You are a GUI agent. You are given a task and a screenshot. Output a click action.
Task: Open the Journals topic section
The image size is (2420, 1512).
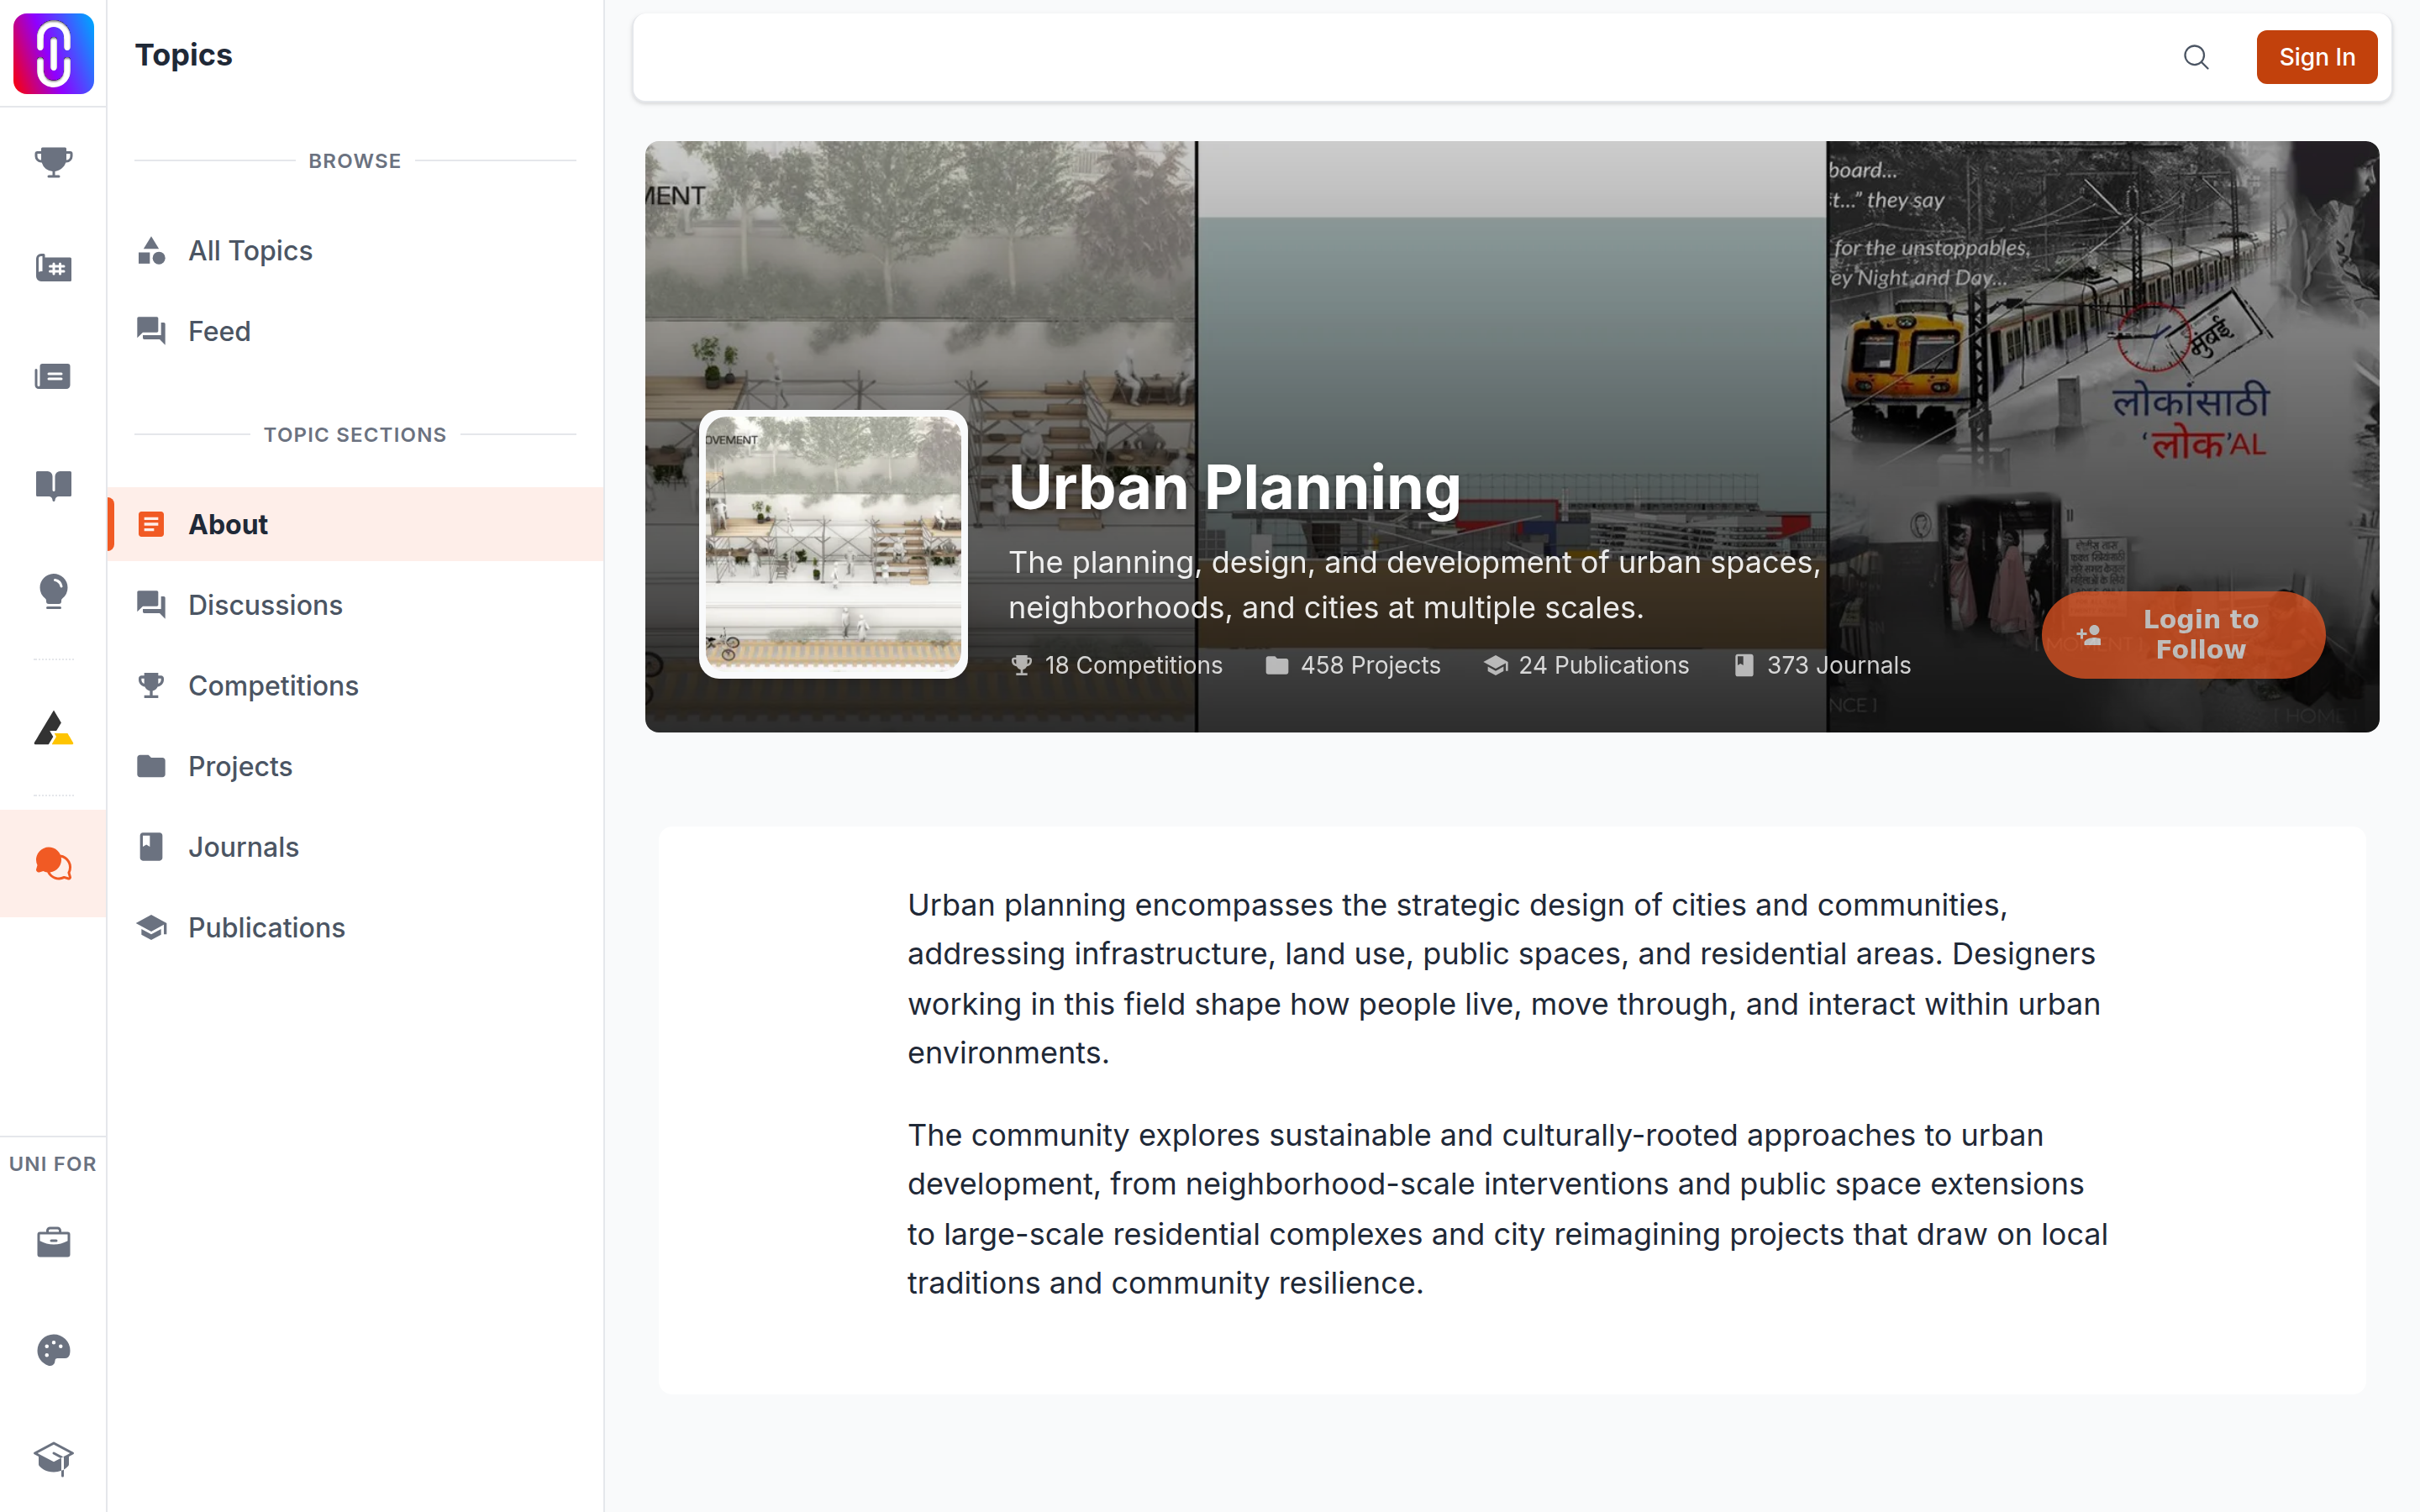click(x=355, y=847)
